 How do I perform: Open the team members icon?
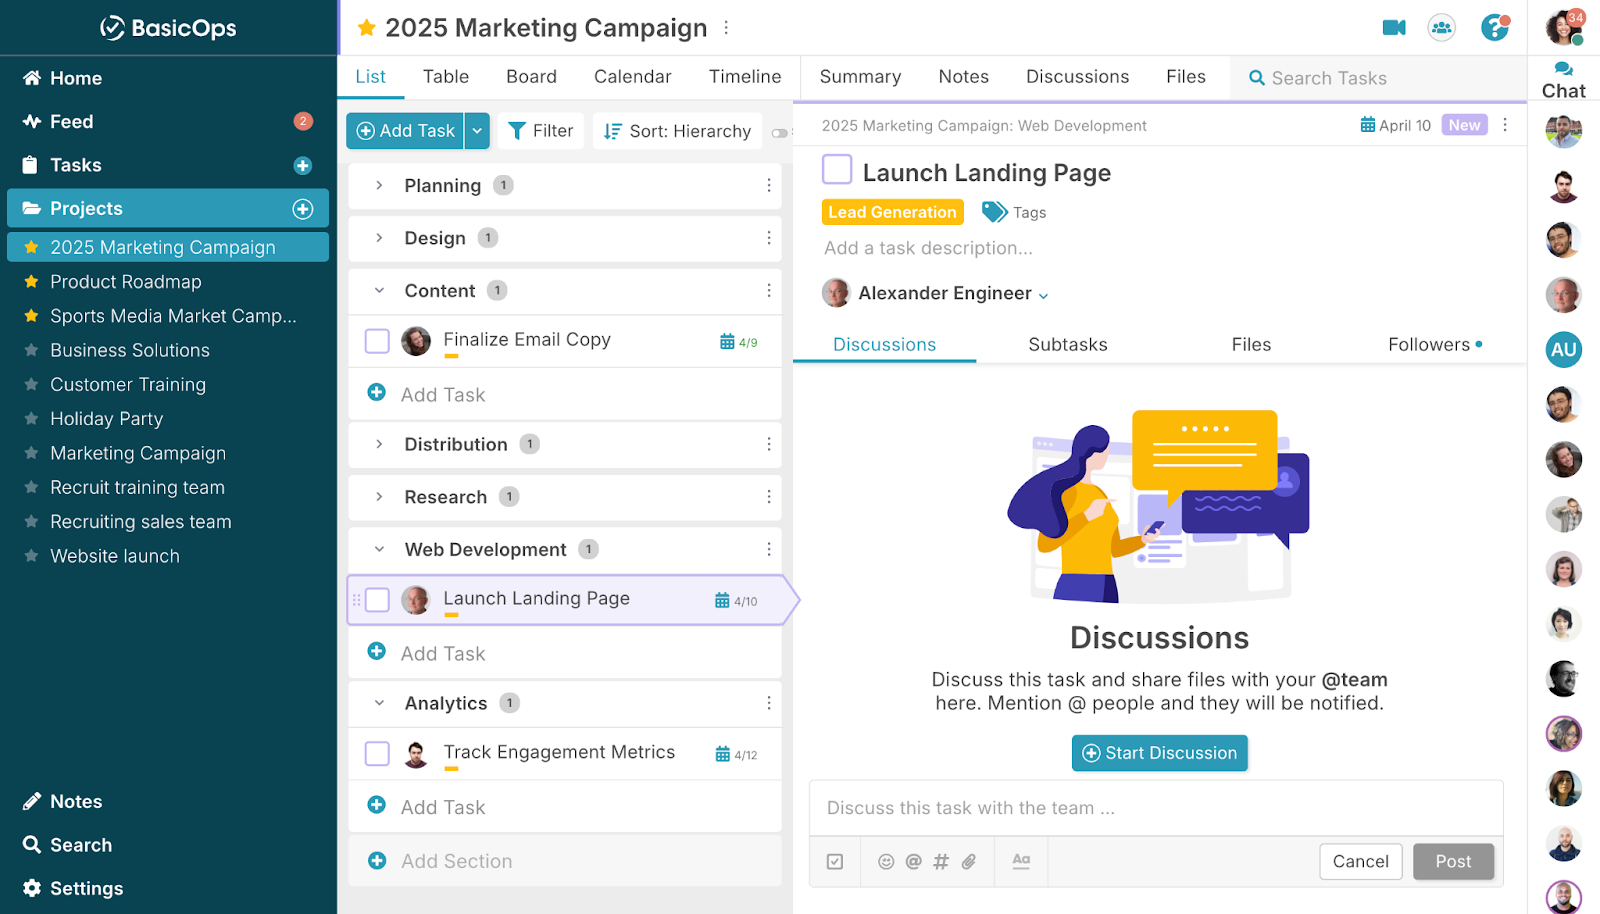(x=1441, y=28)
